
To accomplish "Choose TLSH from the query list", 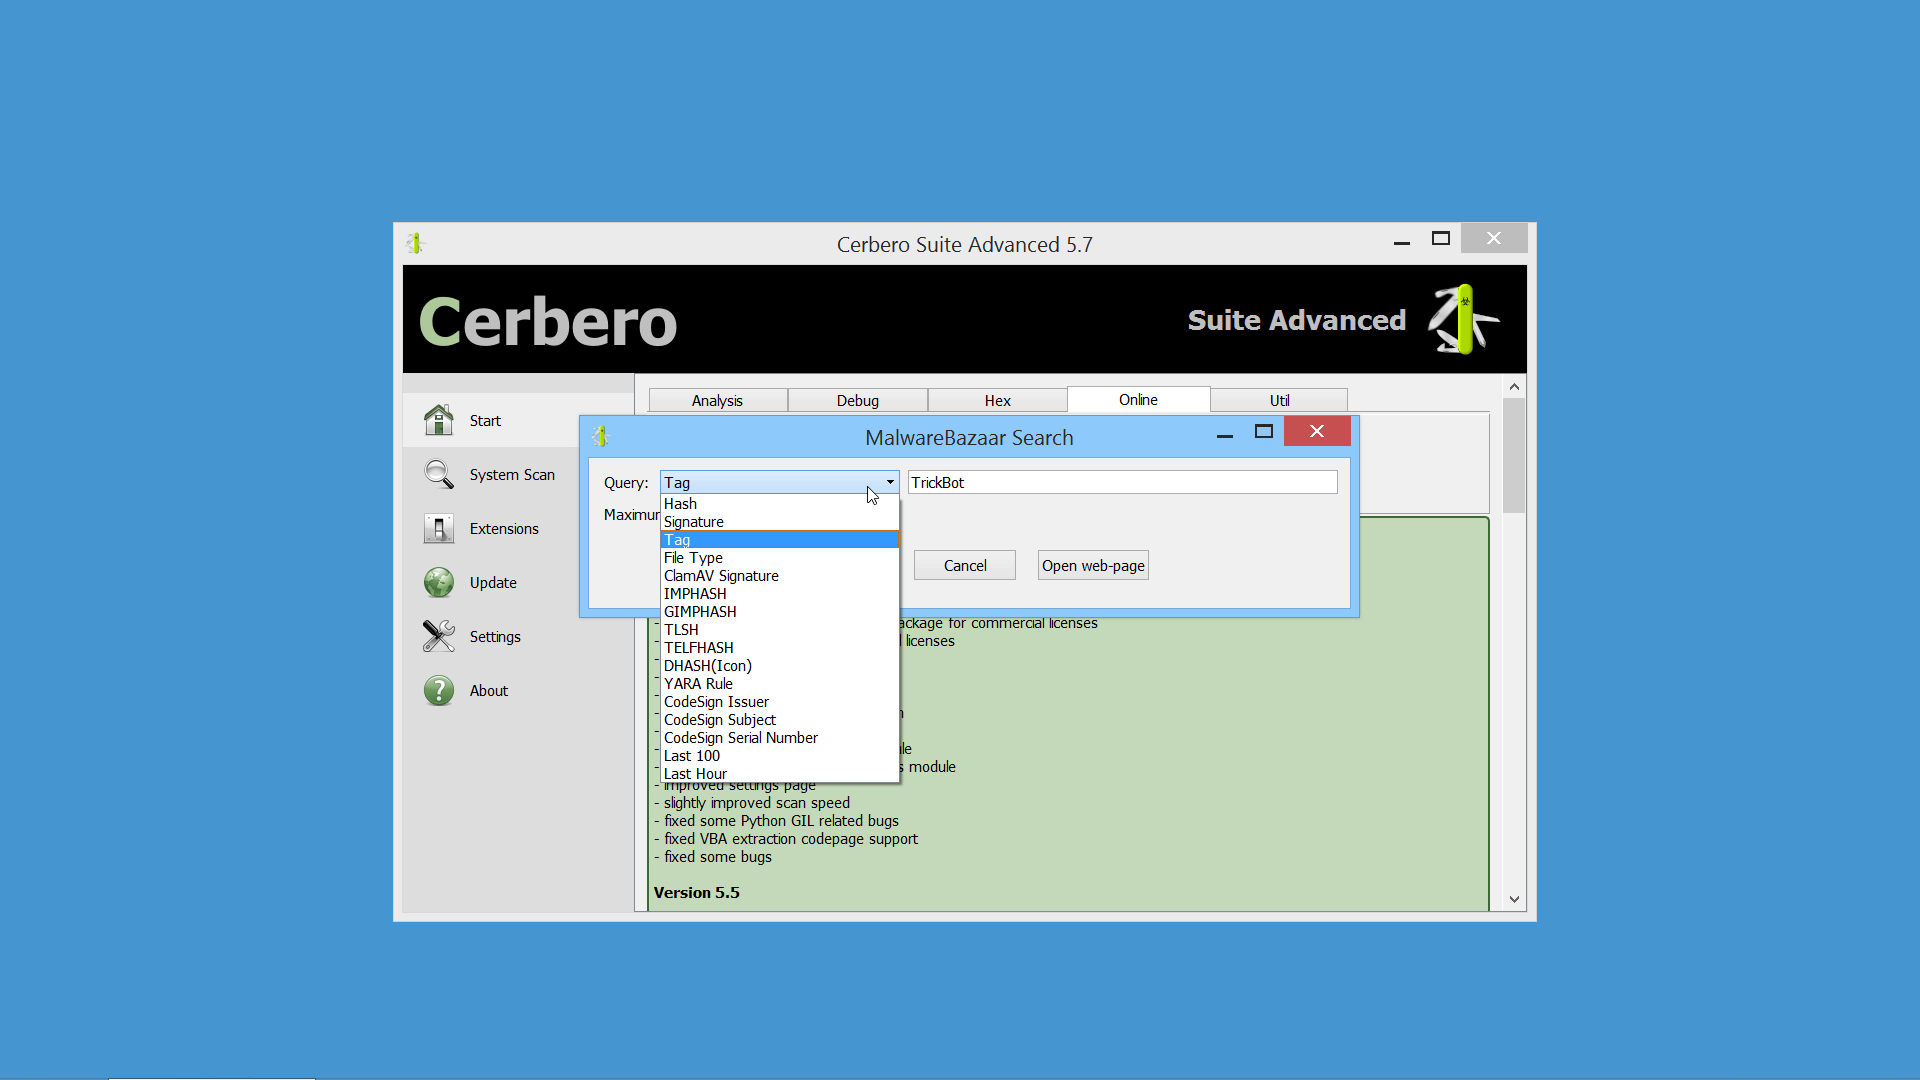I will pyautogui.click(x=780, y=630).
